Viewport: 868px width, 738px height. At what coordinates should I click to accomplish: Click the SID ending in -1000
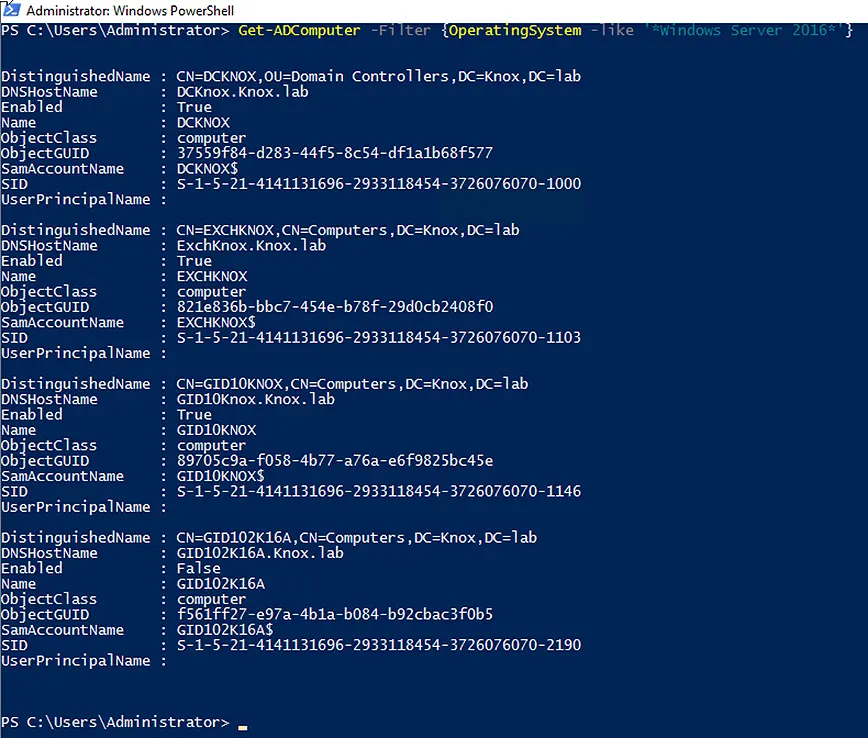[379, 184]
